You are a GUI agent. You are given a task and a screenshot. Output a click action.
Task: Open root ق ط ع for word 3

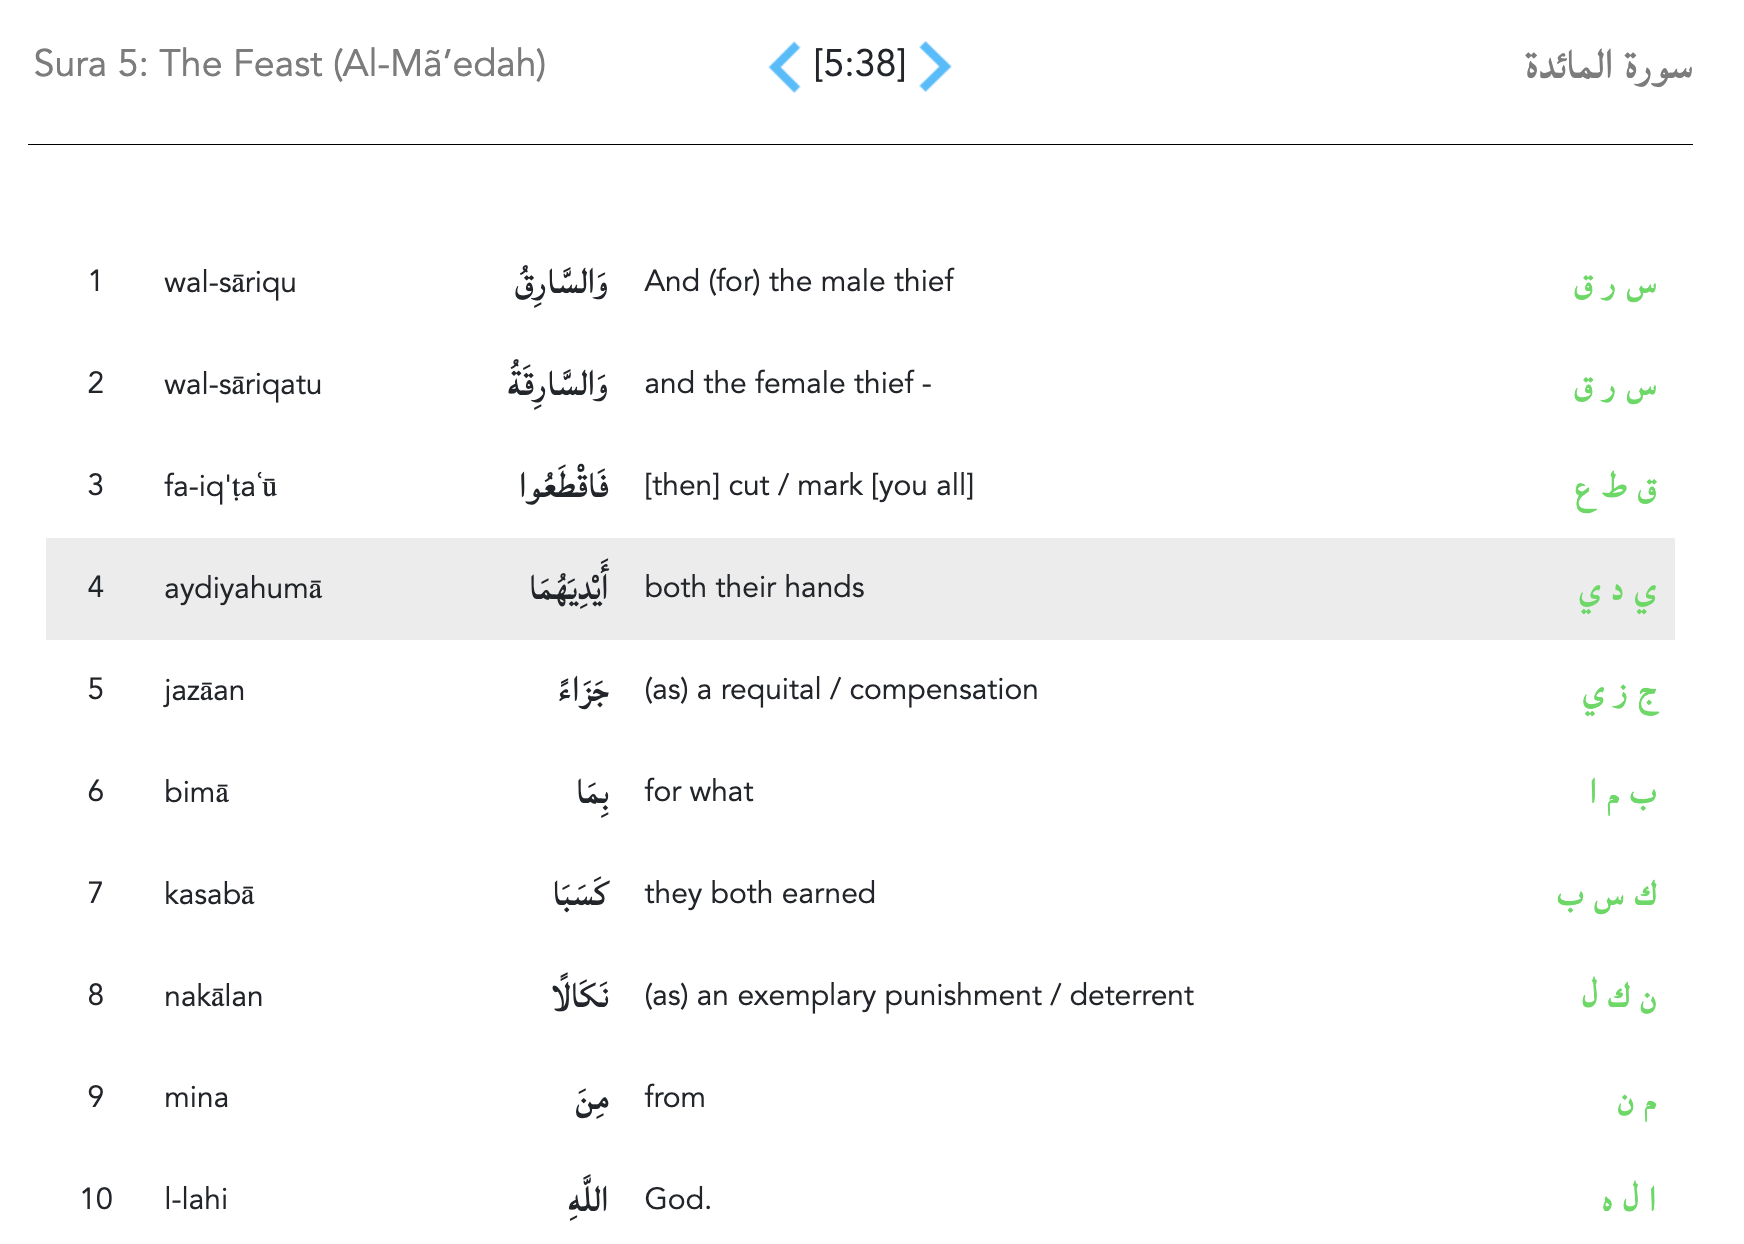click(1614, 490)
